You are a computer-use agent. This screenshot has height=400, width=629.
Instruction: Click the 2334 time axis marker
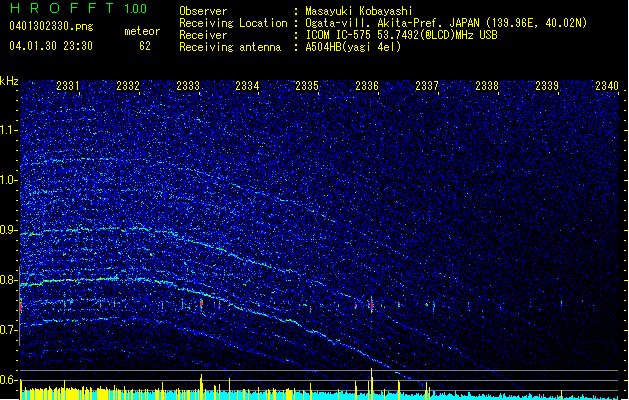click(247, 85)
